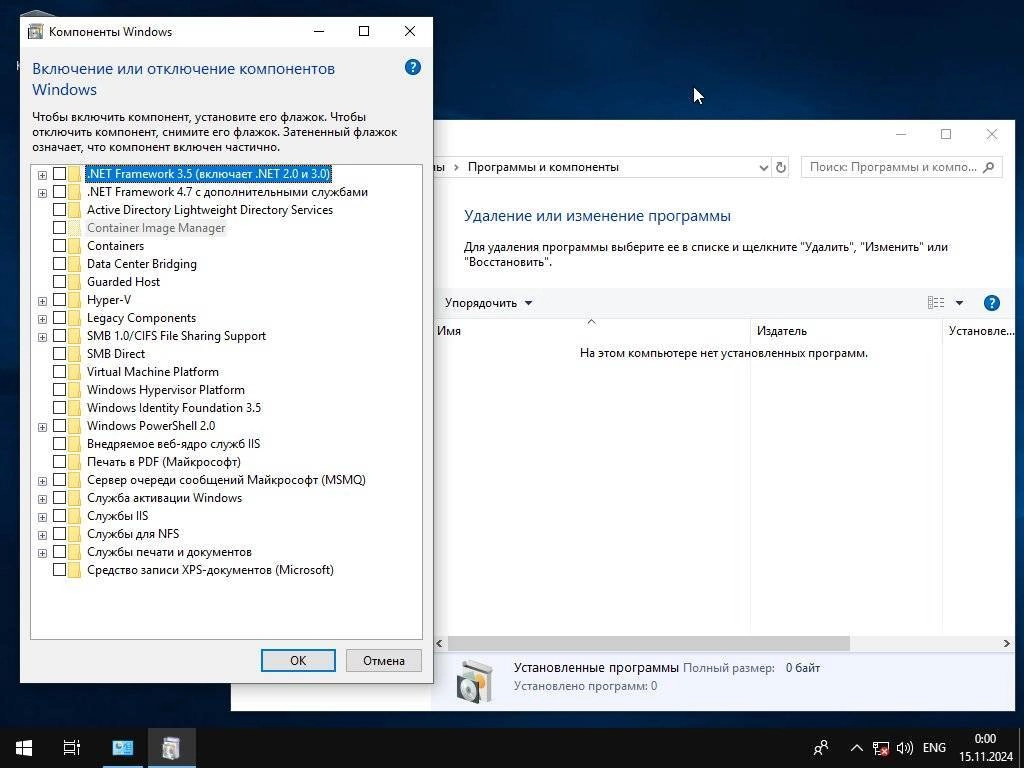Select Внедряемое веб-ядро служб IIS item
The height and width of the screenshot is (768, 1024).
click(x=173, y=444)
